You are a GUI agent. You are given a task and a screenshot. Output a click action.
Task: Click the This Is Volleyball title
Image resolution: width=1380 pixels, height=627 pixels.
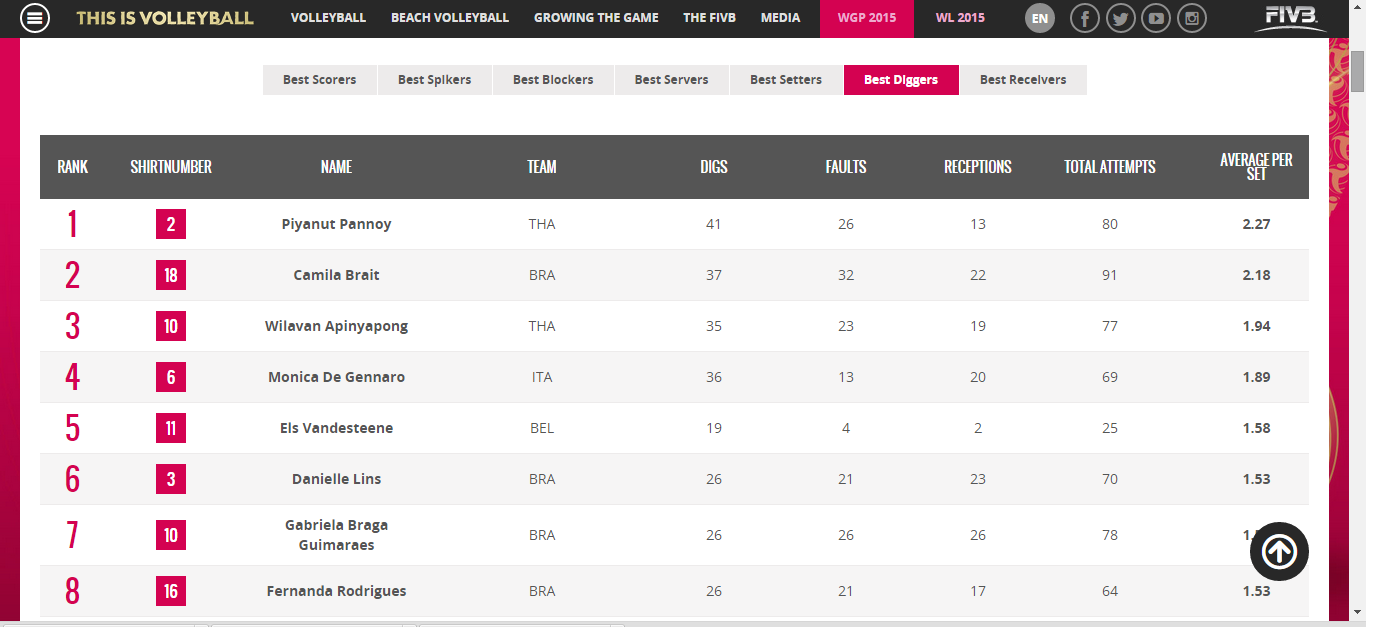pos(165,18)
